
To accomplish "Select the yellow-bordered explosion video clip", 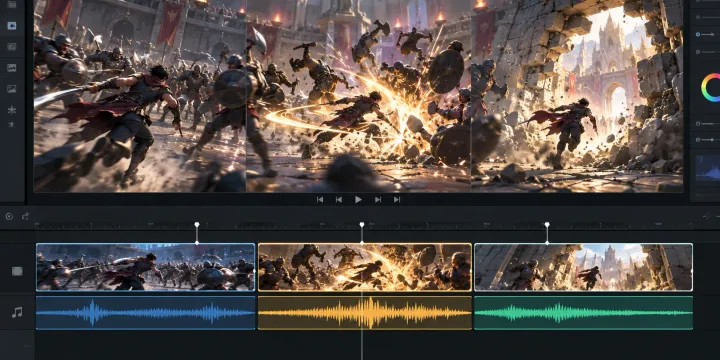I will pos(365,267).
